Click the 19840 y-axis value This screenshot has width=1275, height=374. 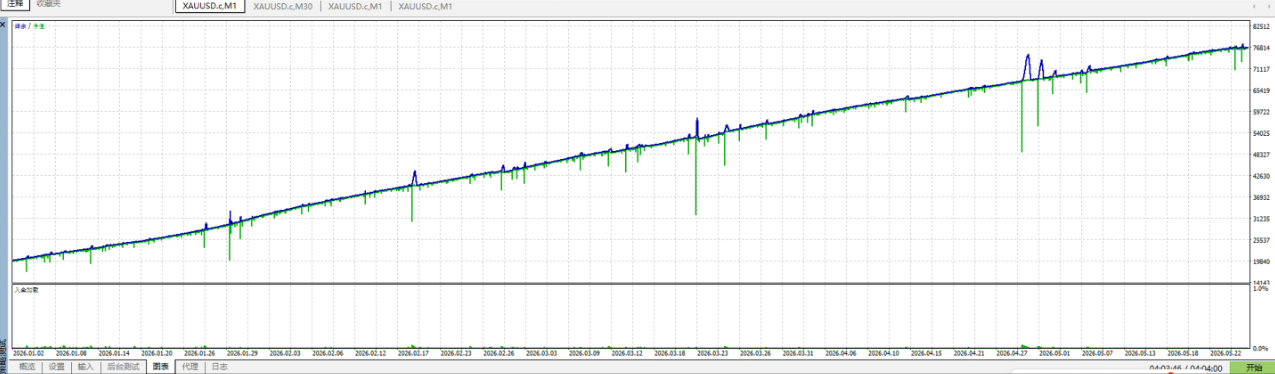coord(1261,261)
